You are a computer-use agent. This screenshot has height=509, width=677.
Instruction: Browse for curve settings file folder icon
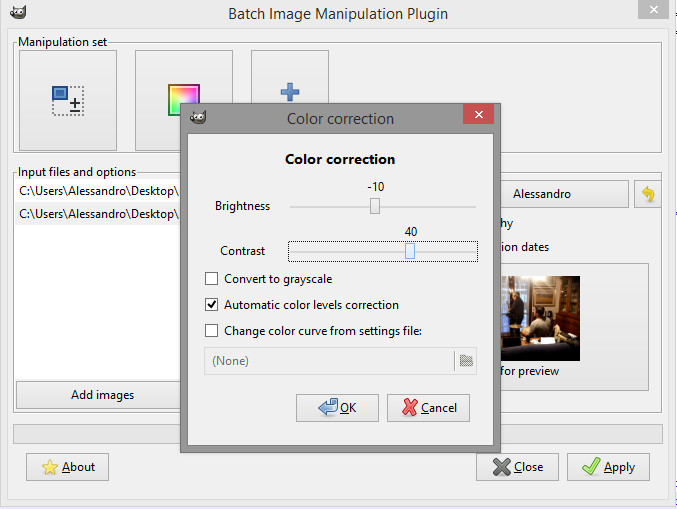pos(466,360)
